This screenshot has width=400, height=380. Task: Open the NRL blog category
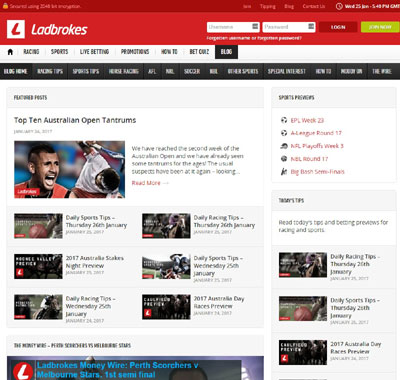point(170,71)
